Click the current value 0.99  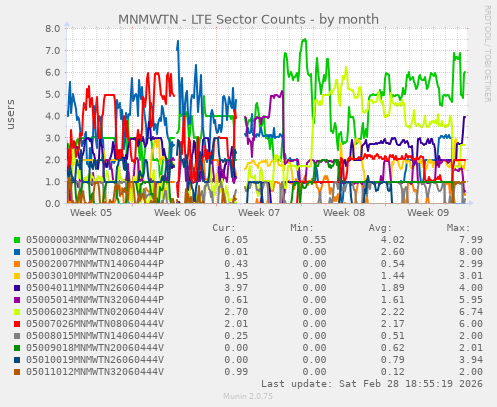pos(236,372)
